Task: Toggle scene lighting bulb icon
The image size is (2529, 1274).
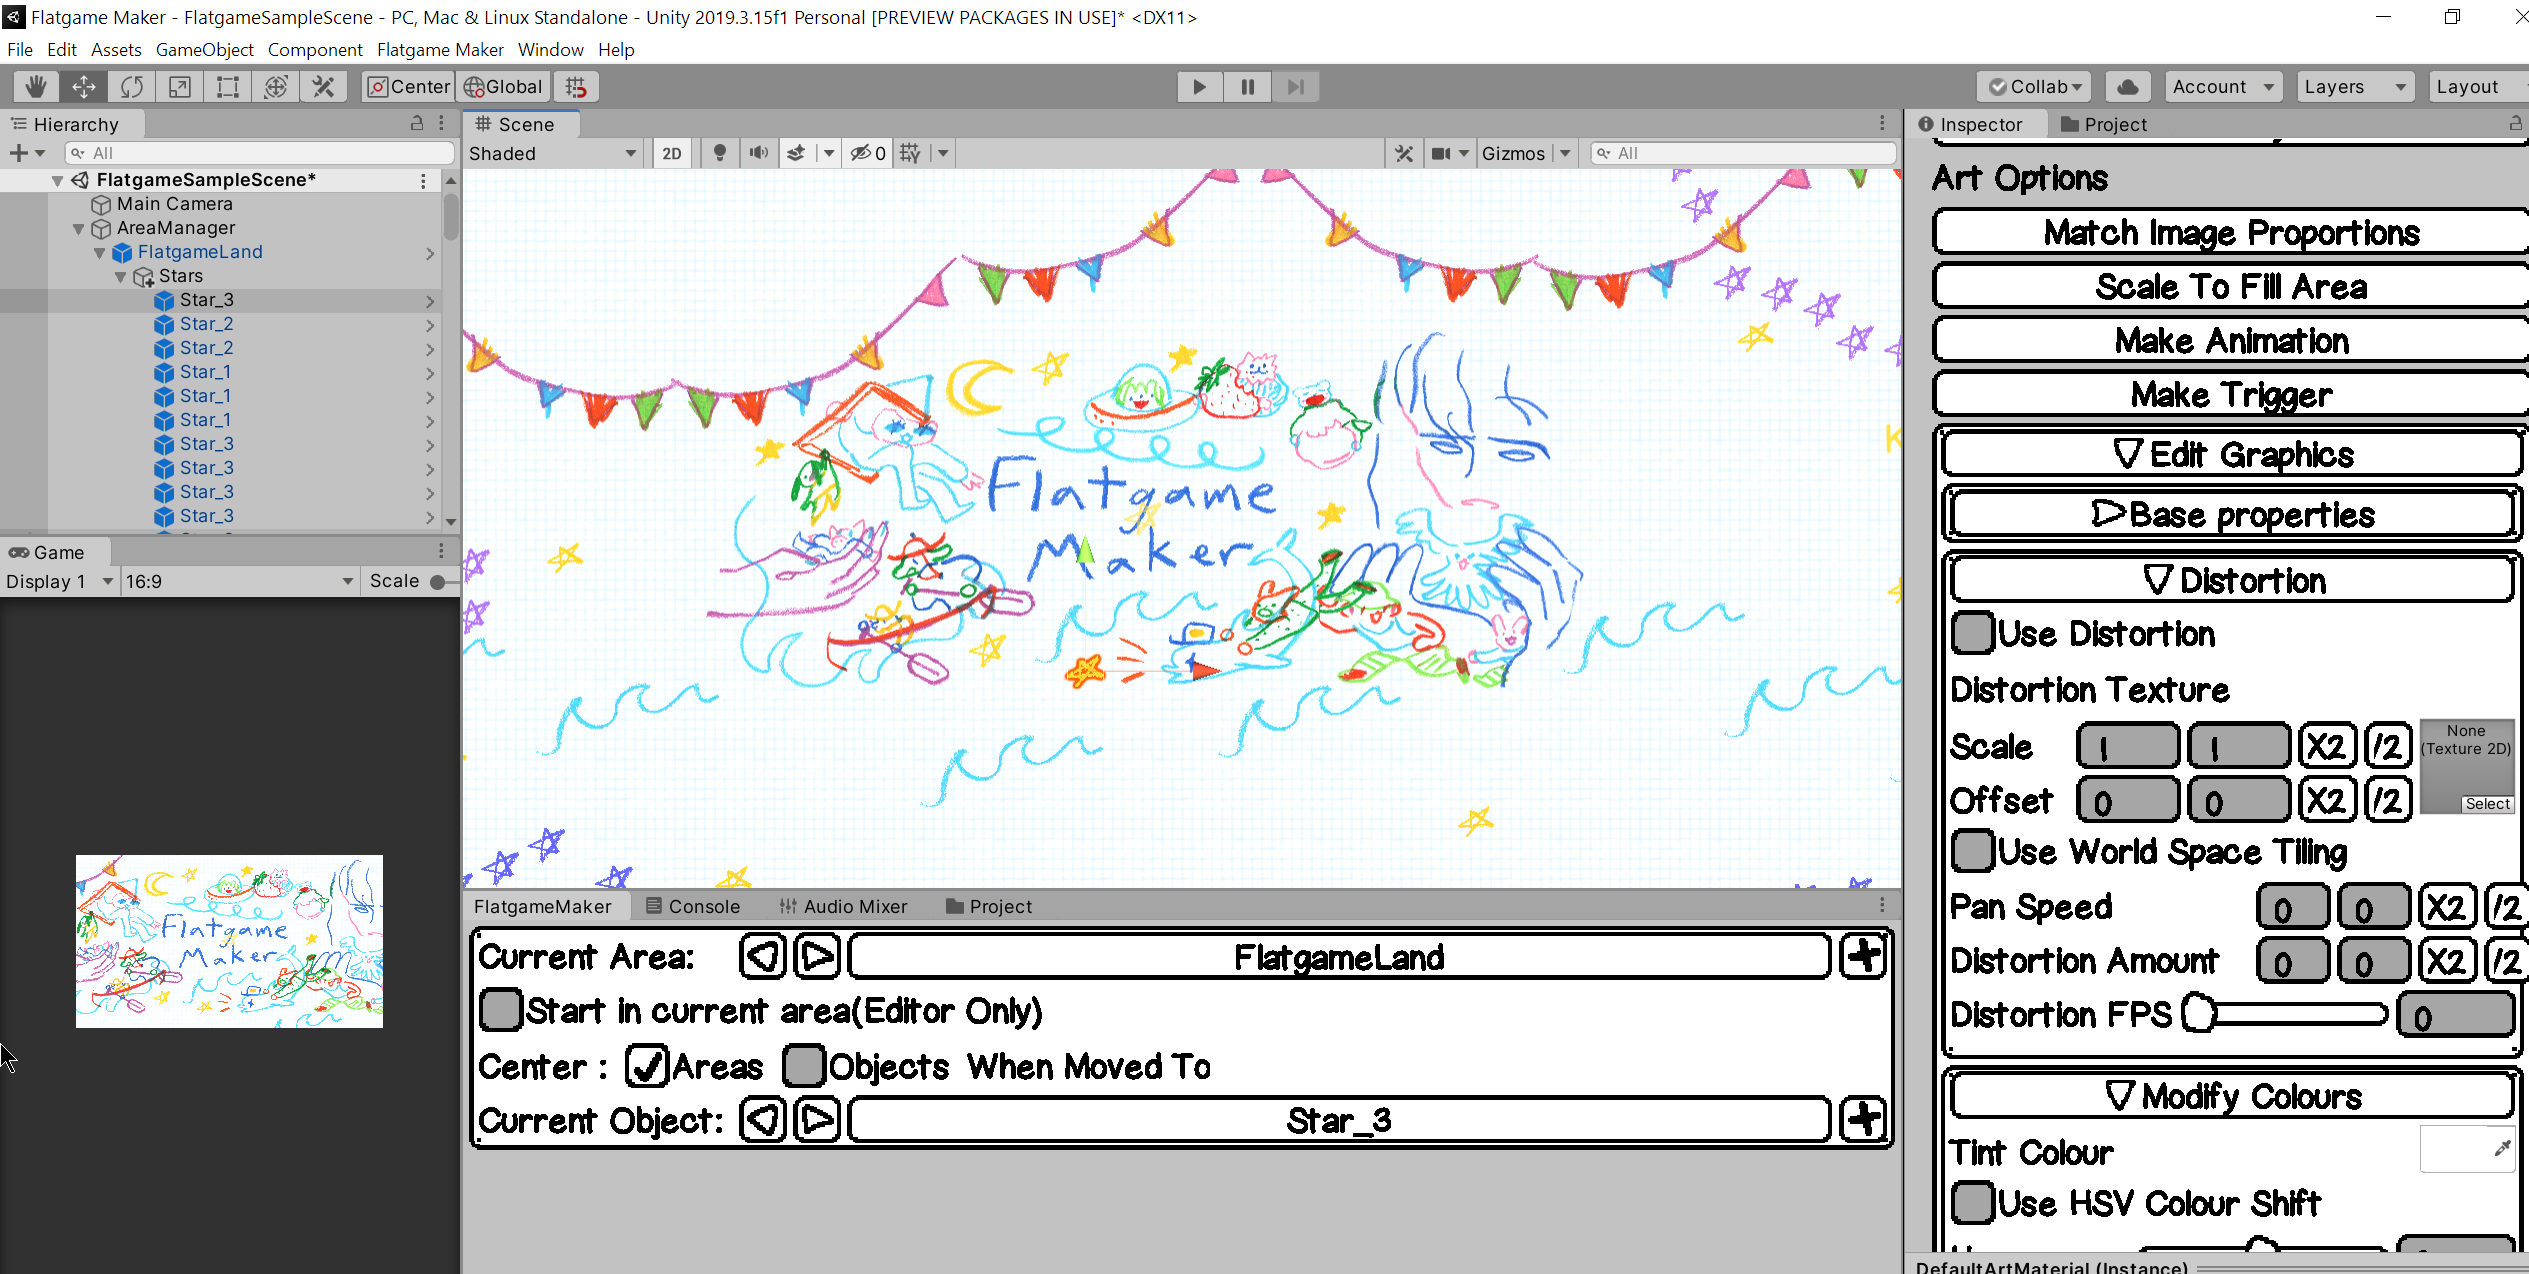Action: click(x=719, y=153)
